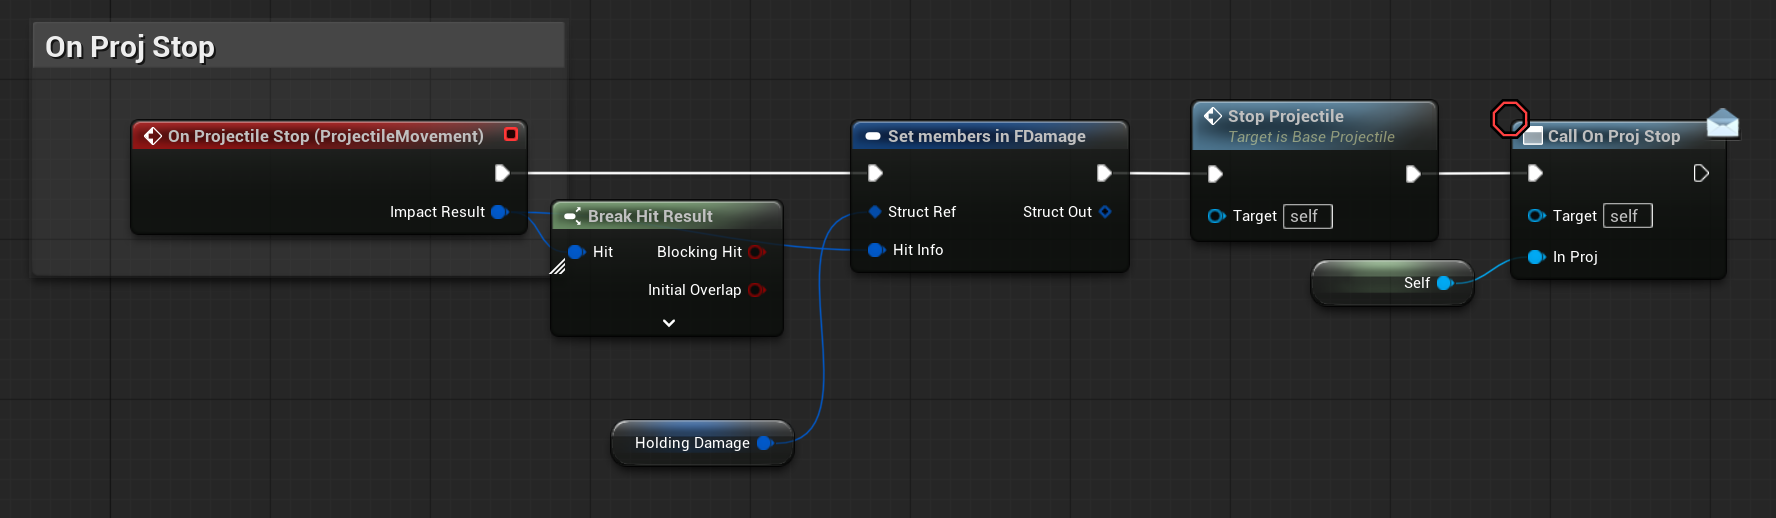This screenshot has height=518, width=1776.
Task: Click the red delegate square on event node
Action: click(x=511, y=134)
